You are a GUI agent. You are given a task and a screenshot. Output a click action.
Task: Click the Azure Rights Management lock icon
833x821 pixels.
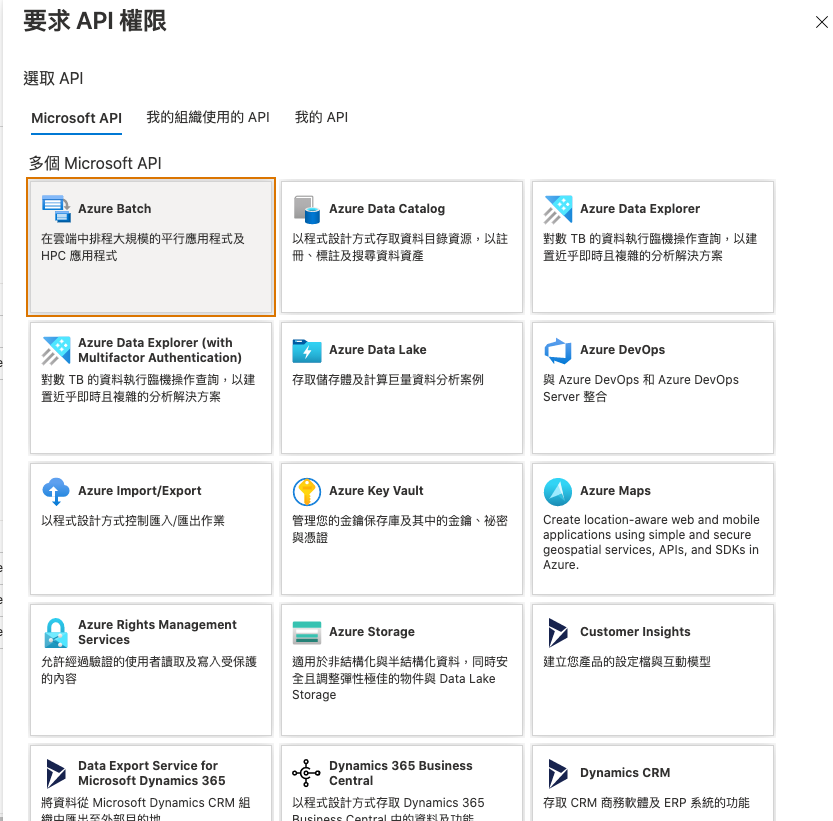pos(56,633)
